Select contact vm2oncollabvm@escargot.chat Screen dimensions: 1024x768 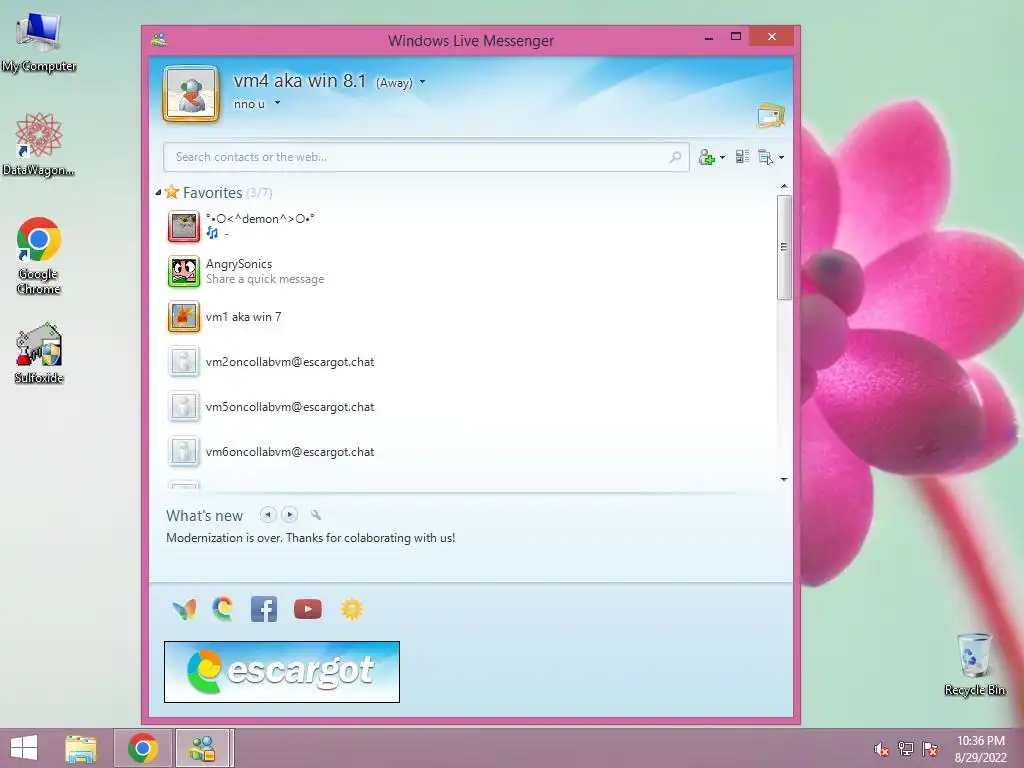point(290,362)
